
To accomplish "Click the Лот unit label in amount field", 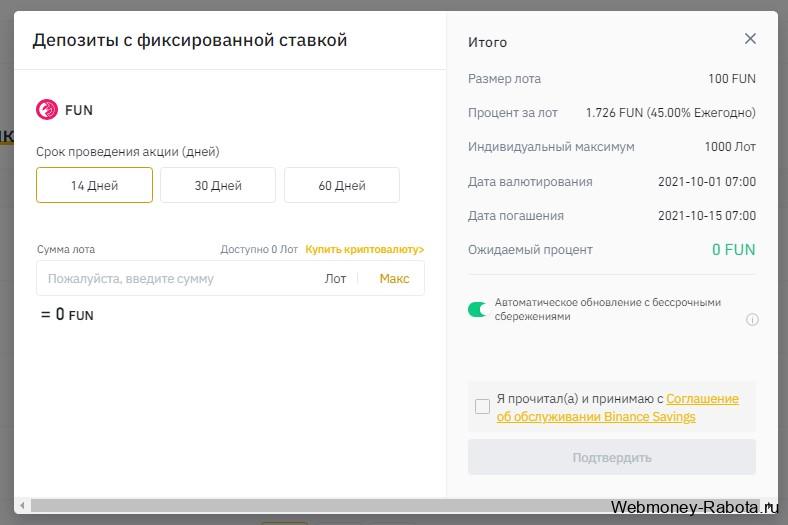I will pos(335,278).
